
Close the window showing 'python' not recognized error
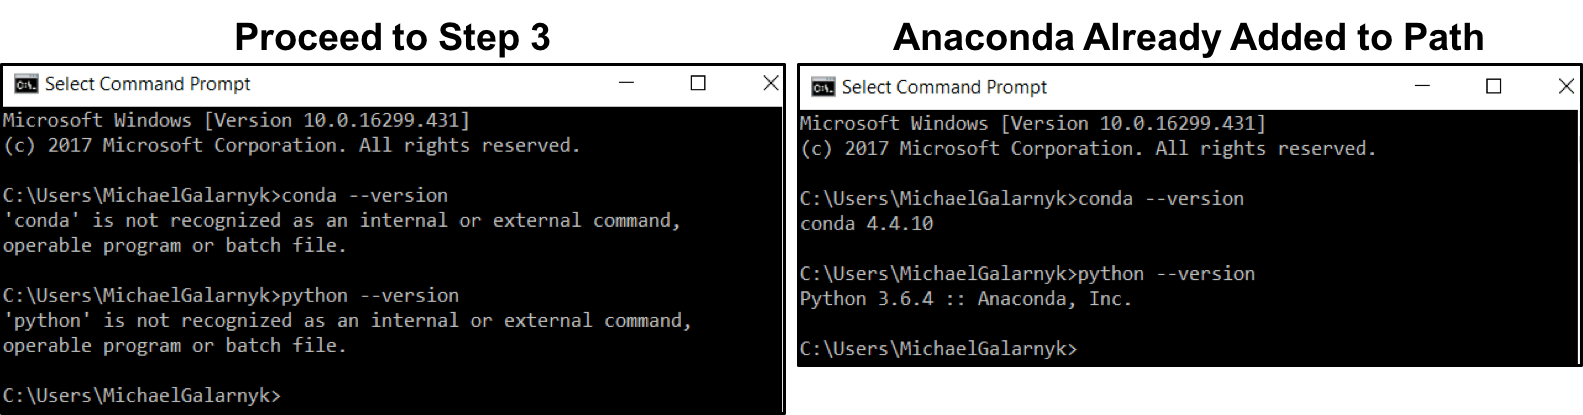[770, 83]
